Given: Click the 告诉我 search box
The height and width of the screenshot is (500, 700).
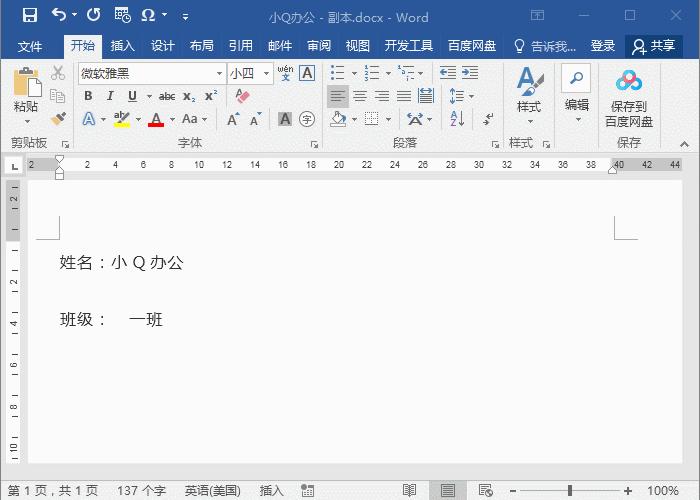Looking at the screenshot, I should coord(545,46).
